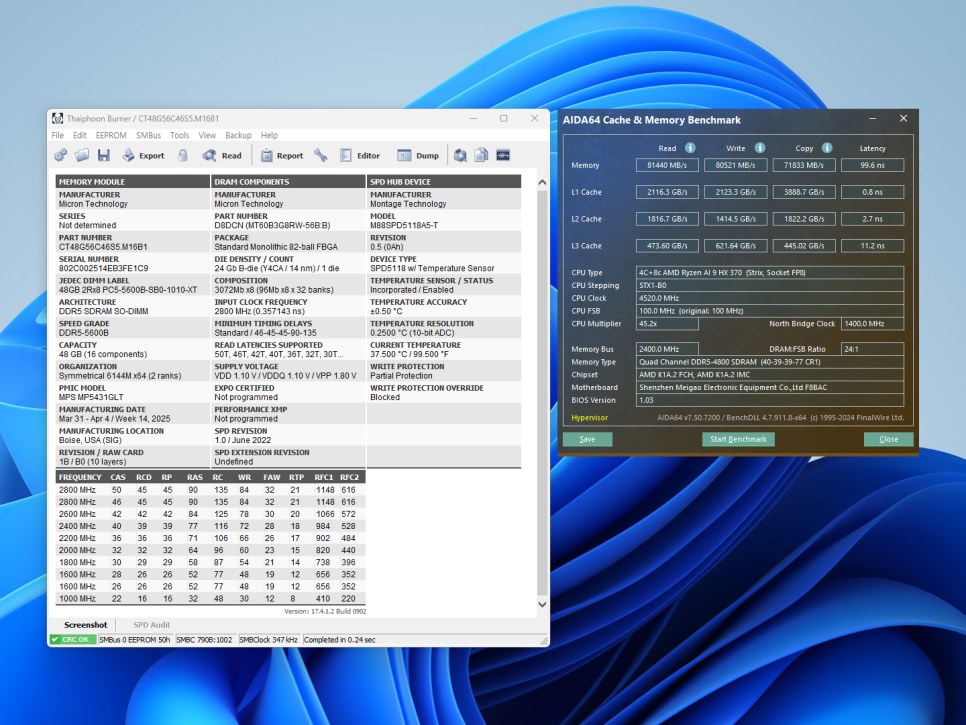The height and width of the screenshot is (725, 966).
Task: Click the SMBus 0 EEPROM 50h status entry
Action: click(135, 640)
